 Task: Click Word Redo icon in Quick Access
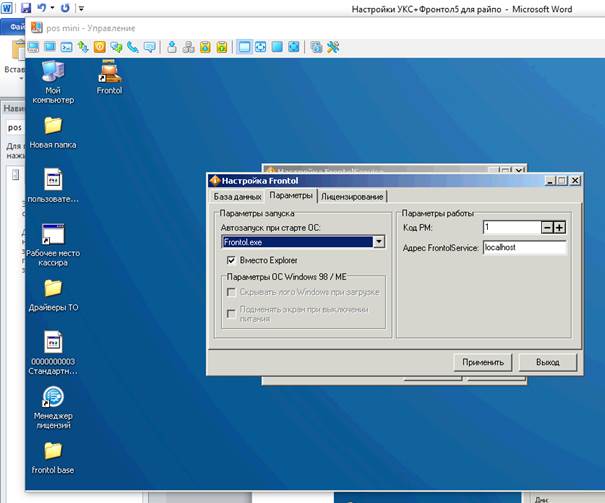click(x=66, y=8)
